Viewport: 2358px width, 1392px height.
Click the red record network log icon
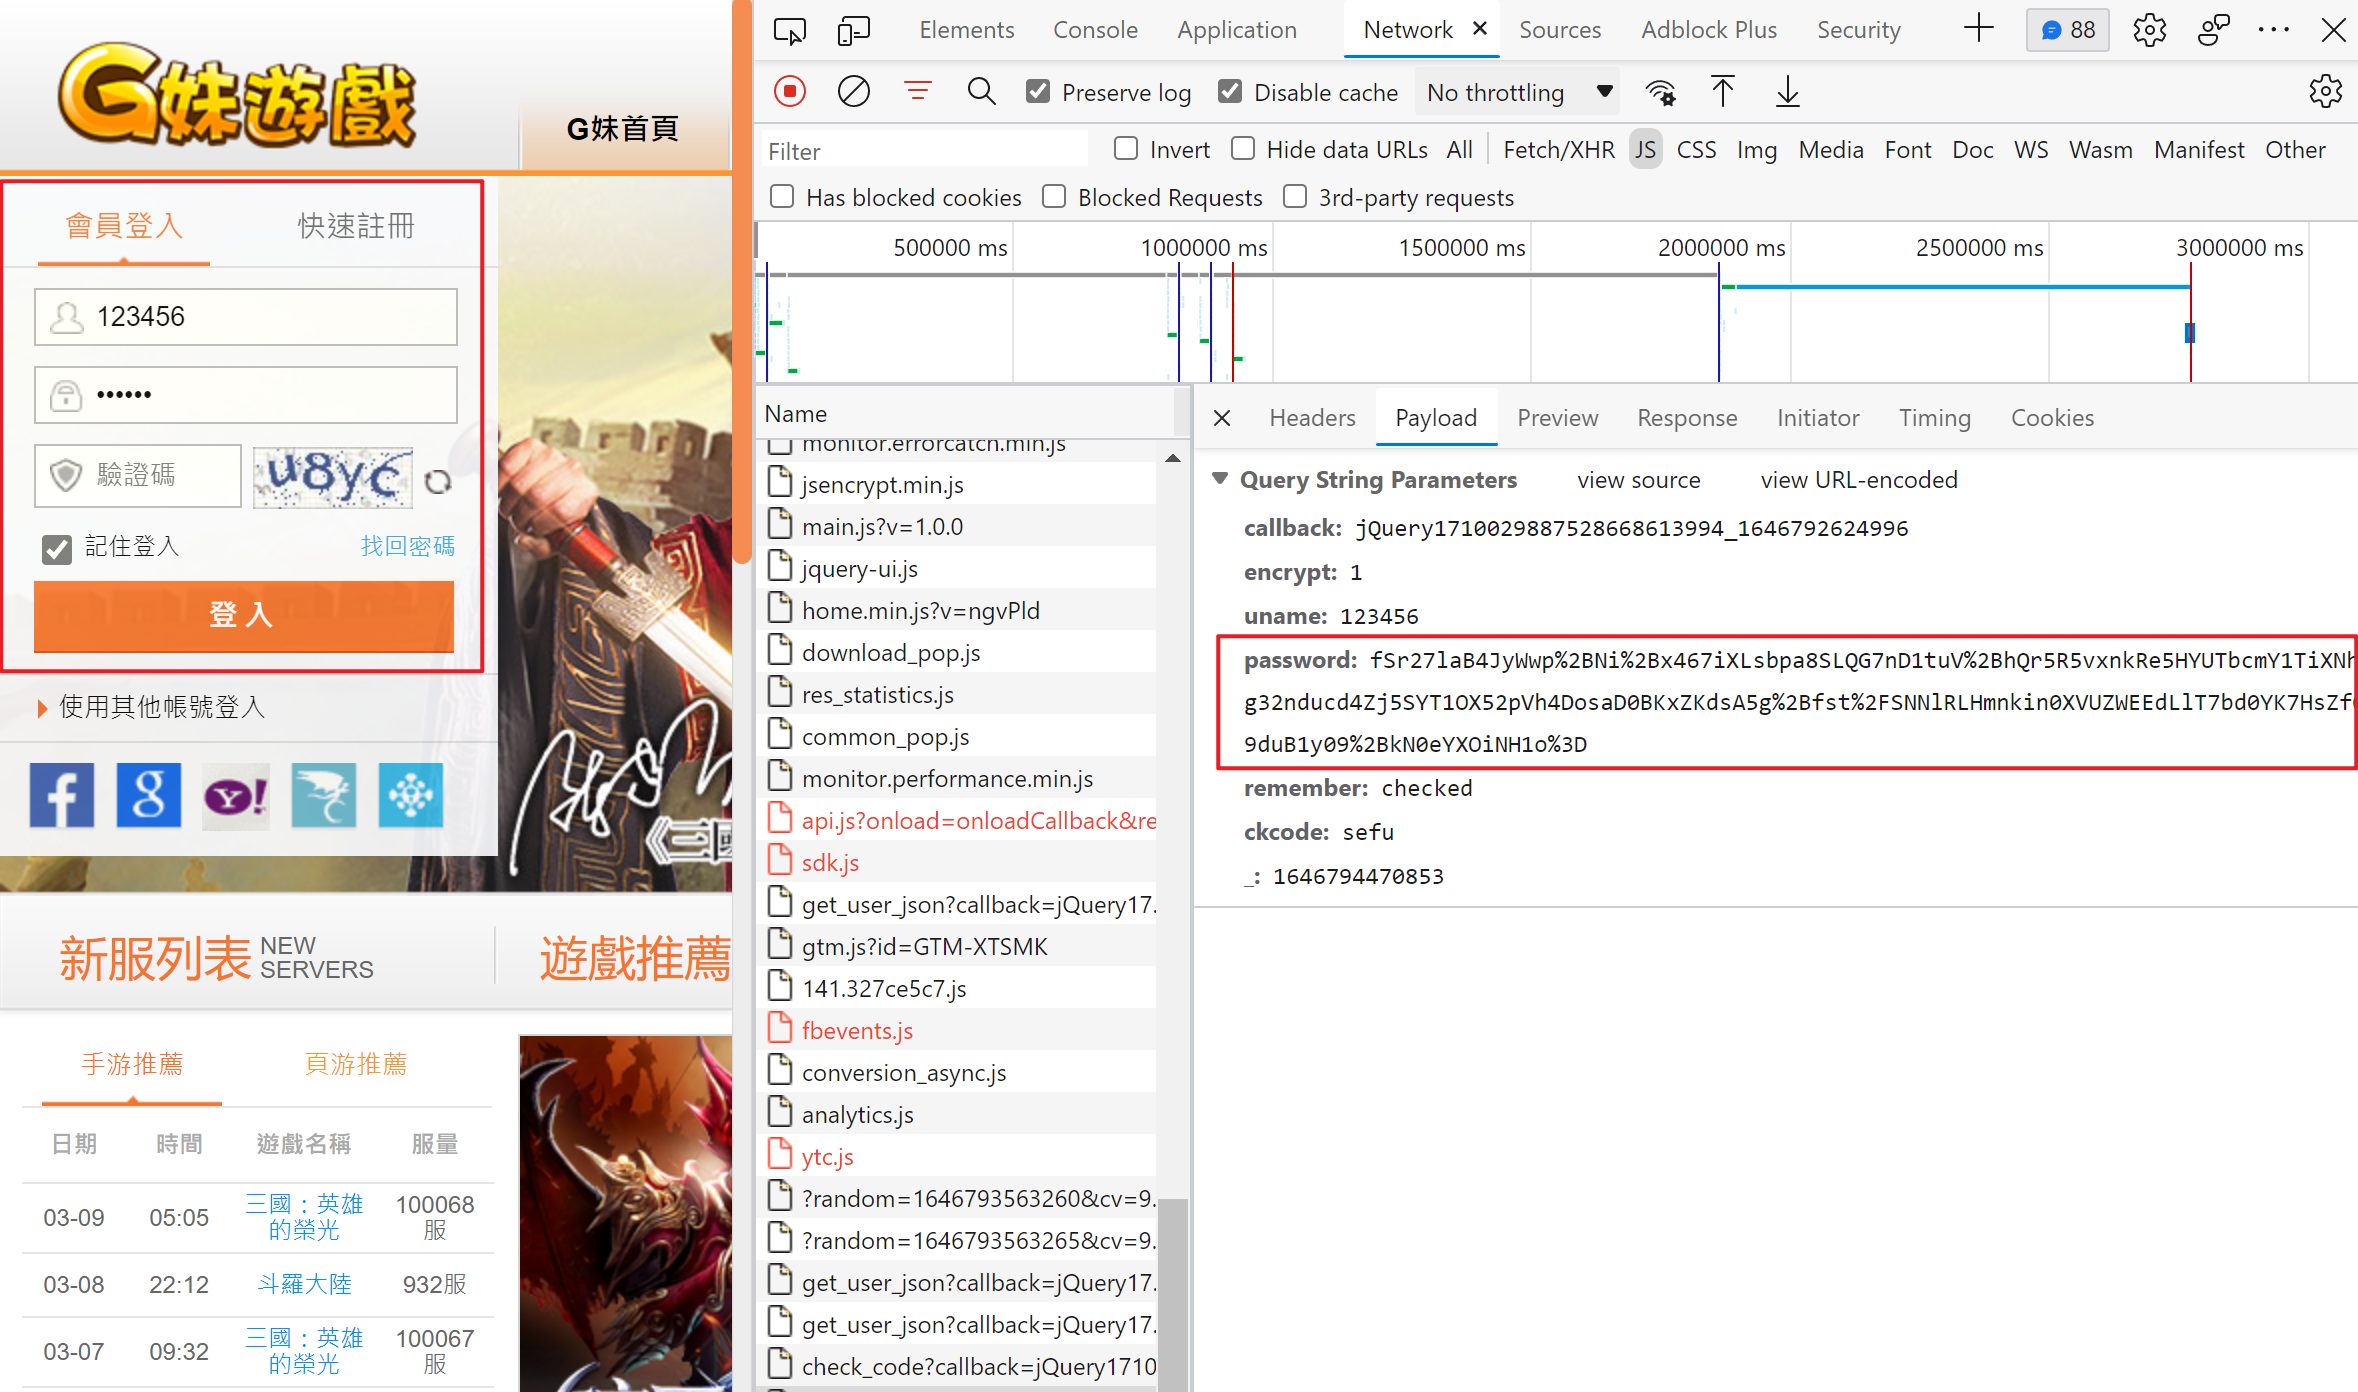tap(789, 92)
